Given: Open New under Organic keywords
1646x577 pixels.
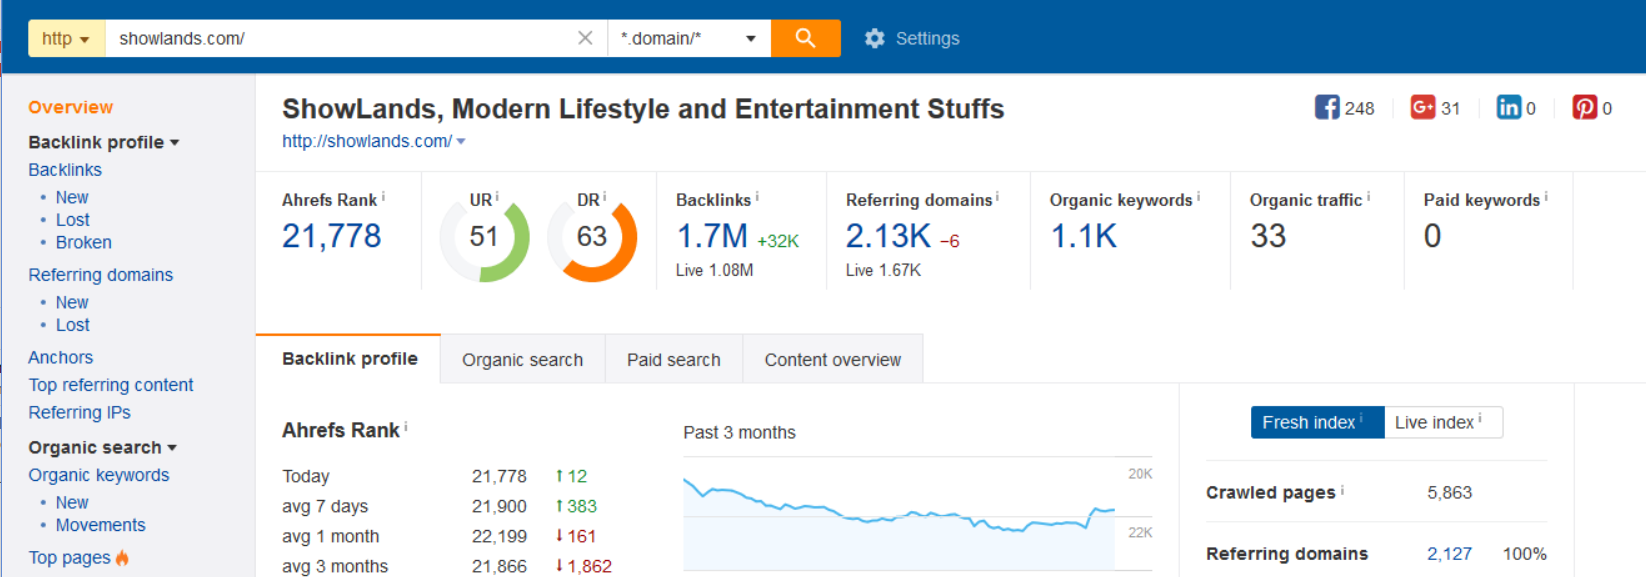Looking at the screenshot, I should 72,502.
